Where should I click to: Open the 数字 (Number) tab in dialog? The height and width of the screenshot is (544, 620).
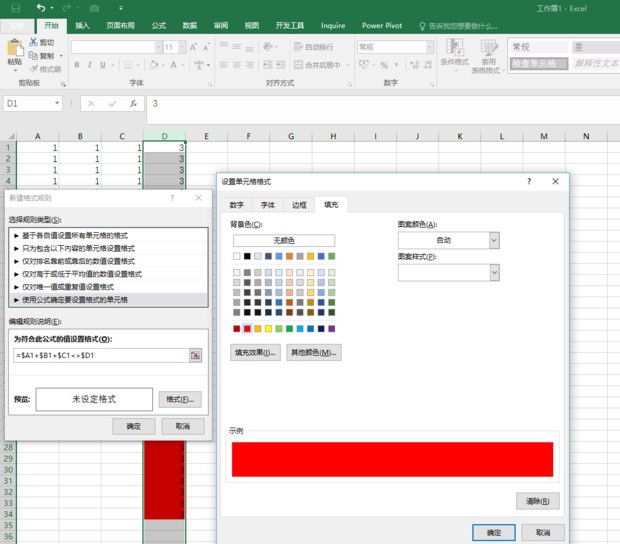click(x=237, y=204)
